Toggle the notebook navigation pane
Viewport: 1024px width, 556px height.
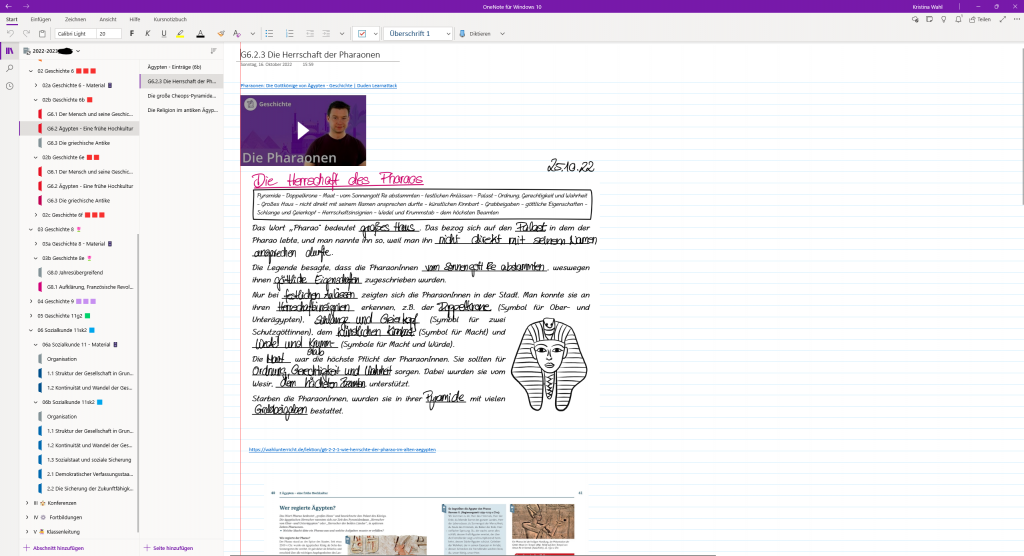tap(9, 50)
